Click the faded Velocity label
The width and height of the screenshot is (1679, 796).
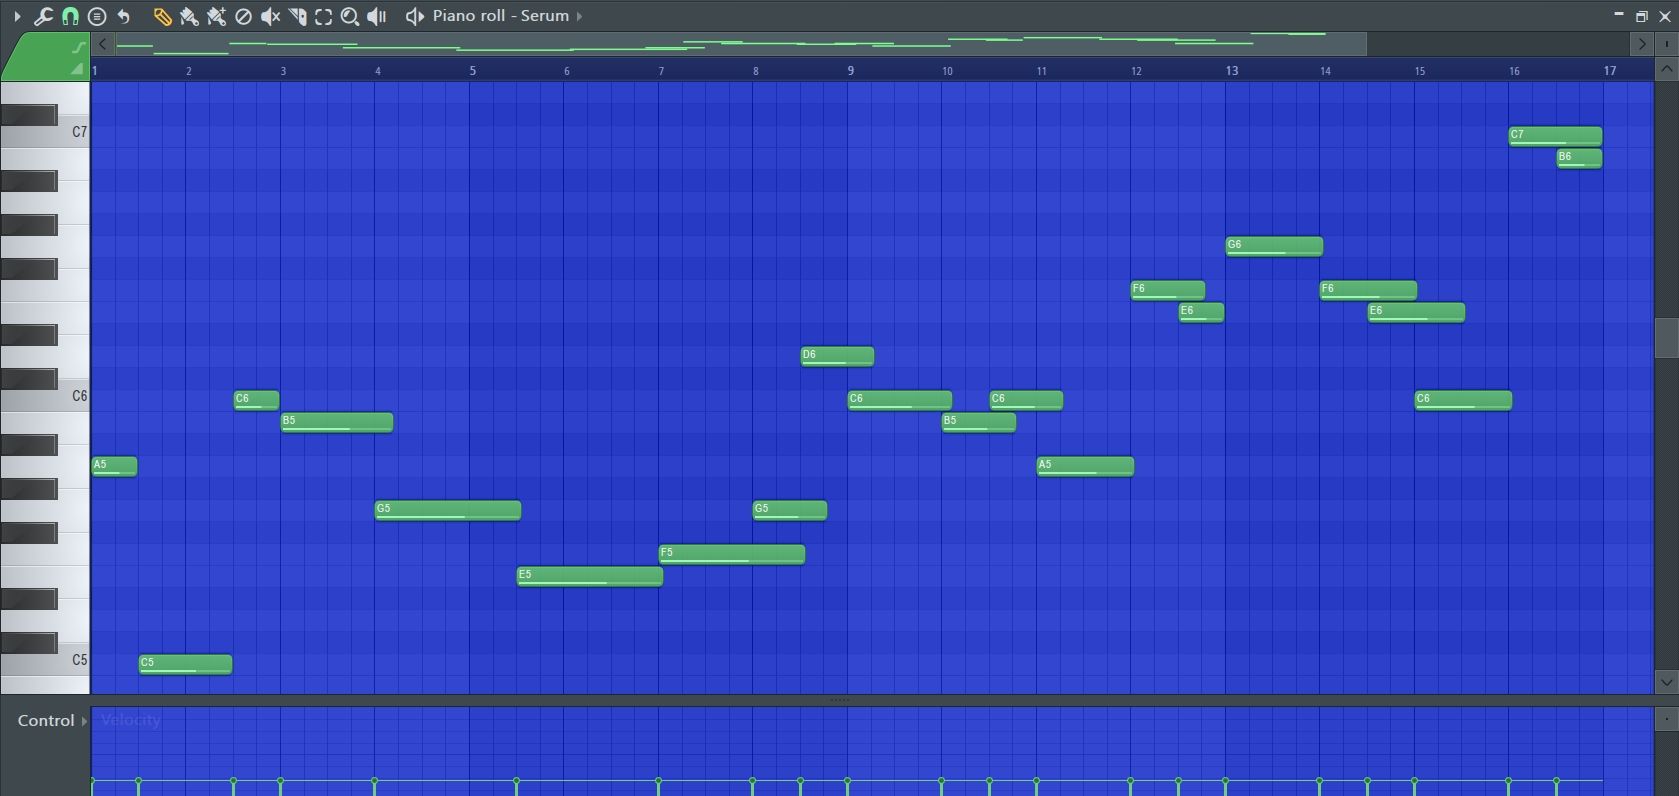[x=131, y=720]
